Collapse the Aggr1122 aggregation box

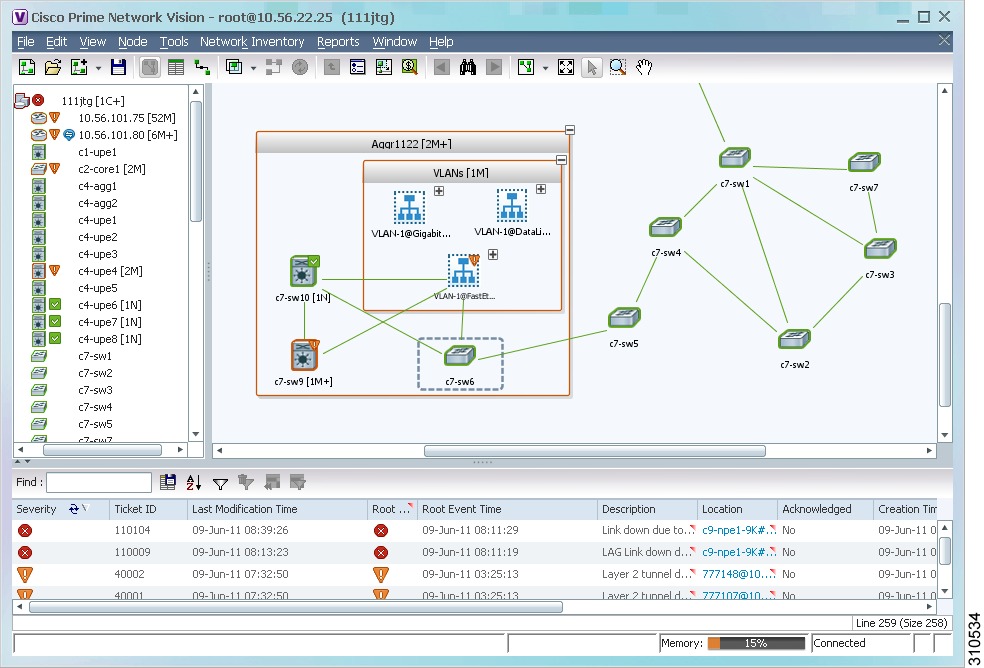pyautogui.click(x=570, y=130)
